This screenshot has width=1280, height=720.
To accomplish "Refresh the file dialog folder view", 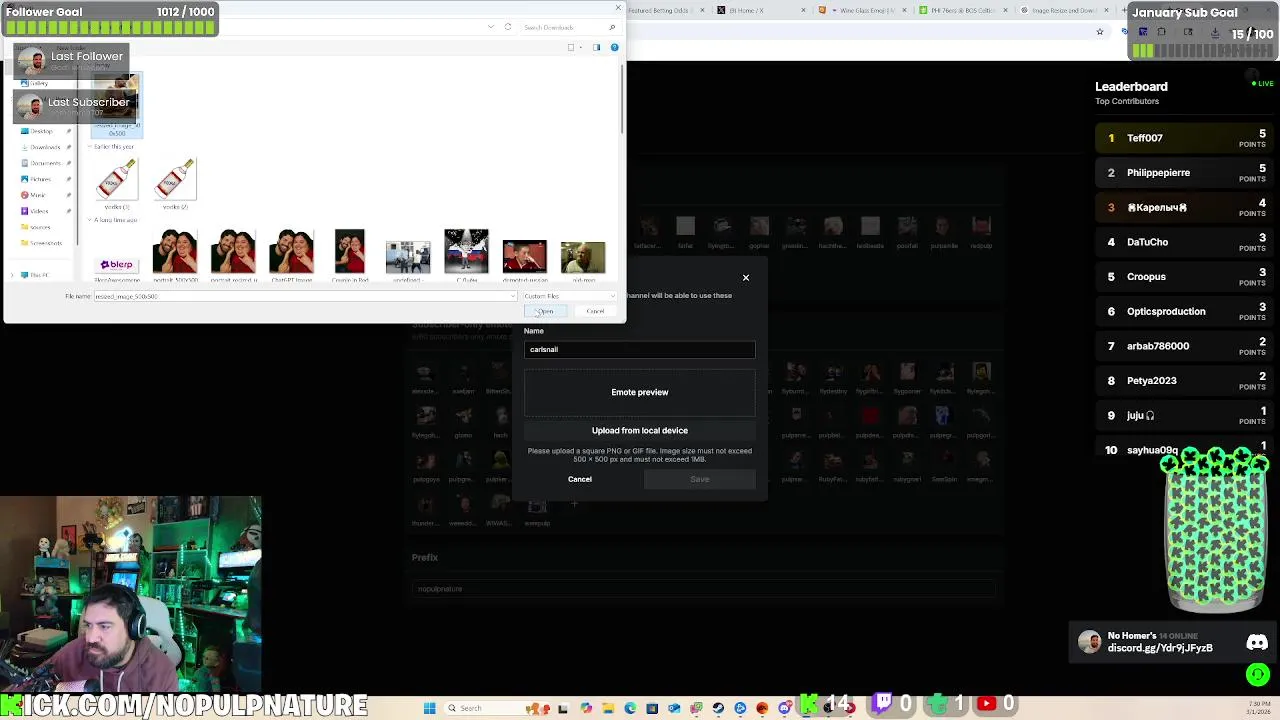I will [508, 27].
